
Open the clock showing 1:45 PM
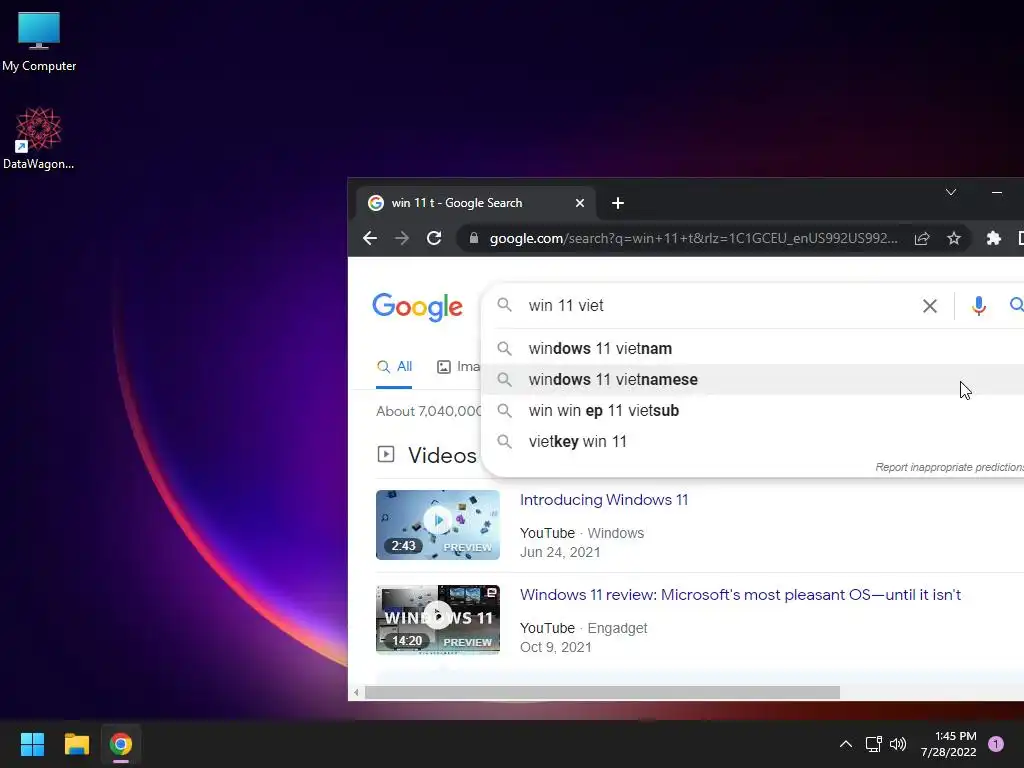[949, 744]
